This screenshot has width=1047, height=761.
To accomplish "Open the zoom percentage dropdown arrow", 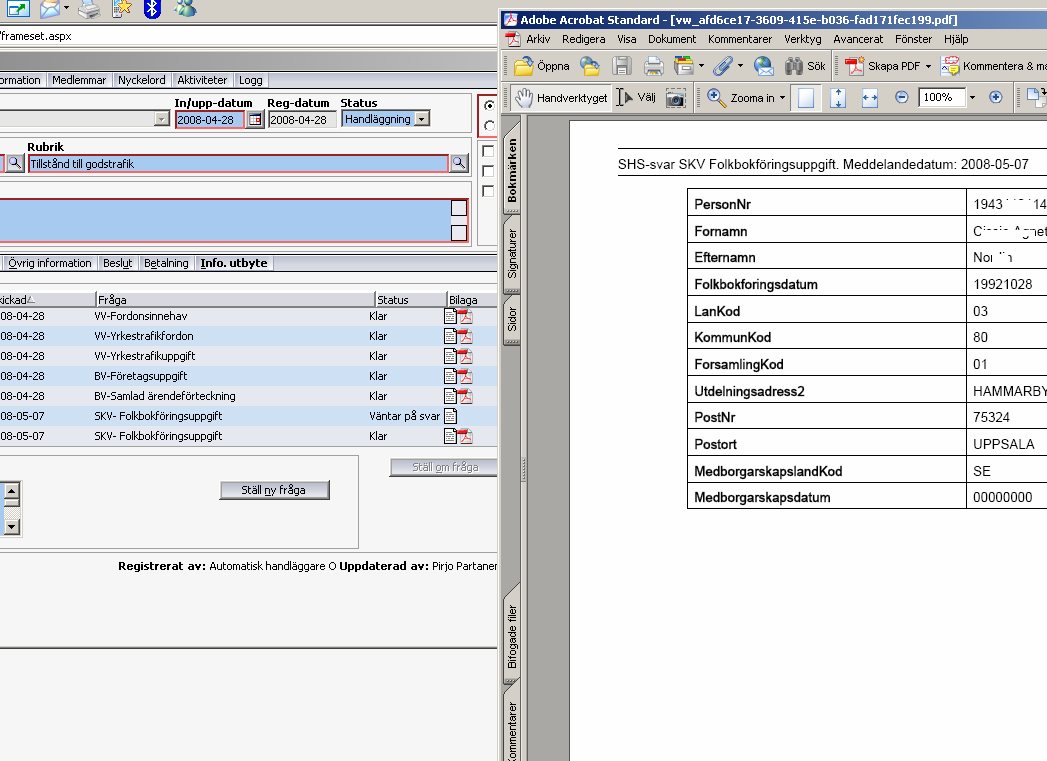I will [972, 98].
